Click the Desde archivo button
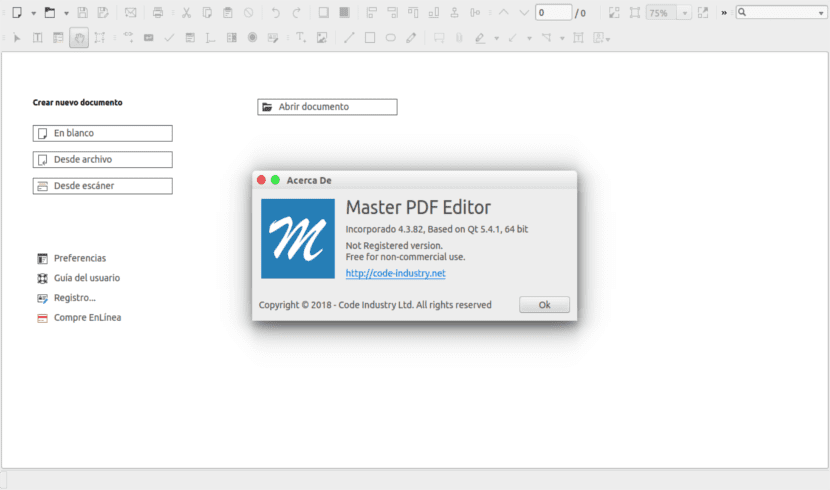Viewport: 830px width, 490px height. 103,160
